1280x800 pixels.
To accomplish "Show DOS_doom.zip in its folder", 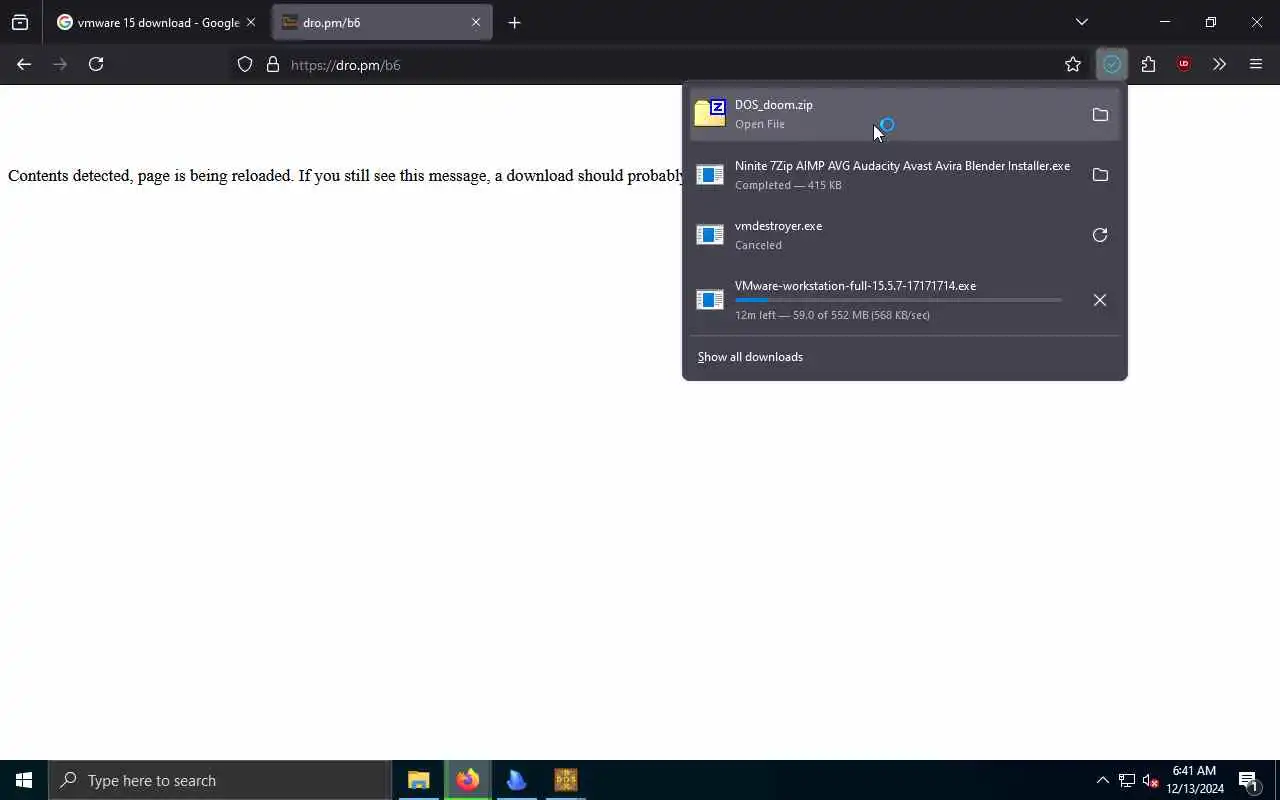I will coord(1100,115).
